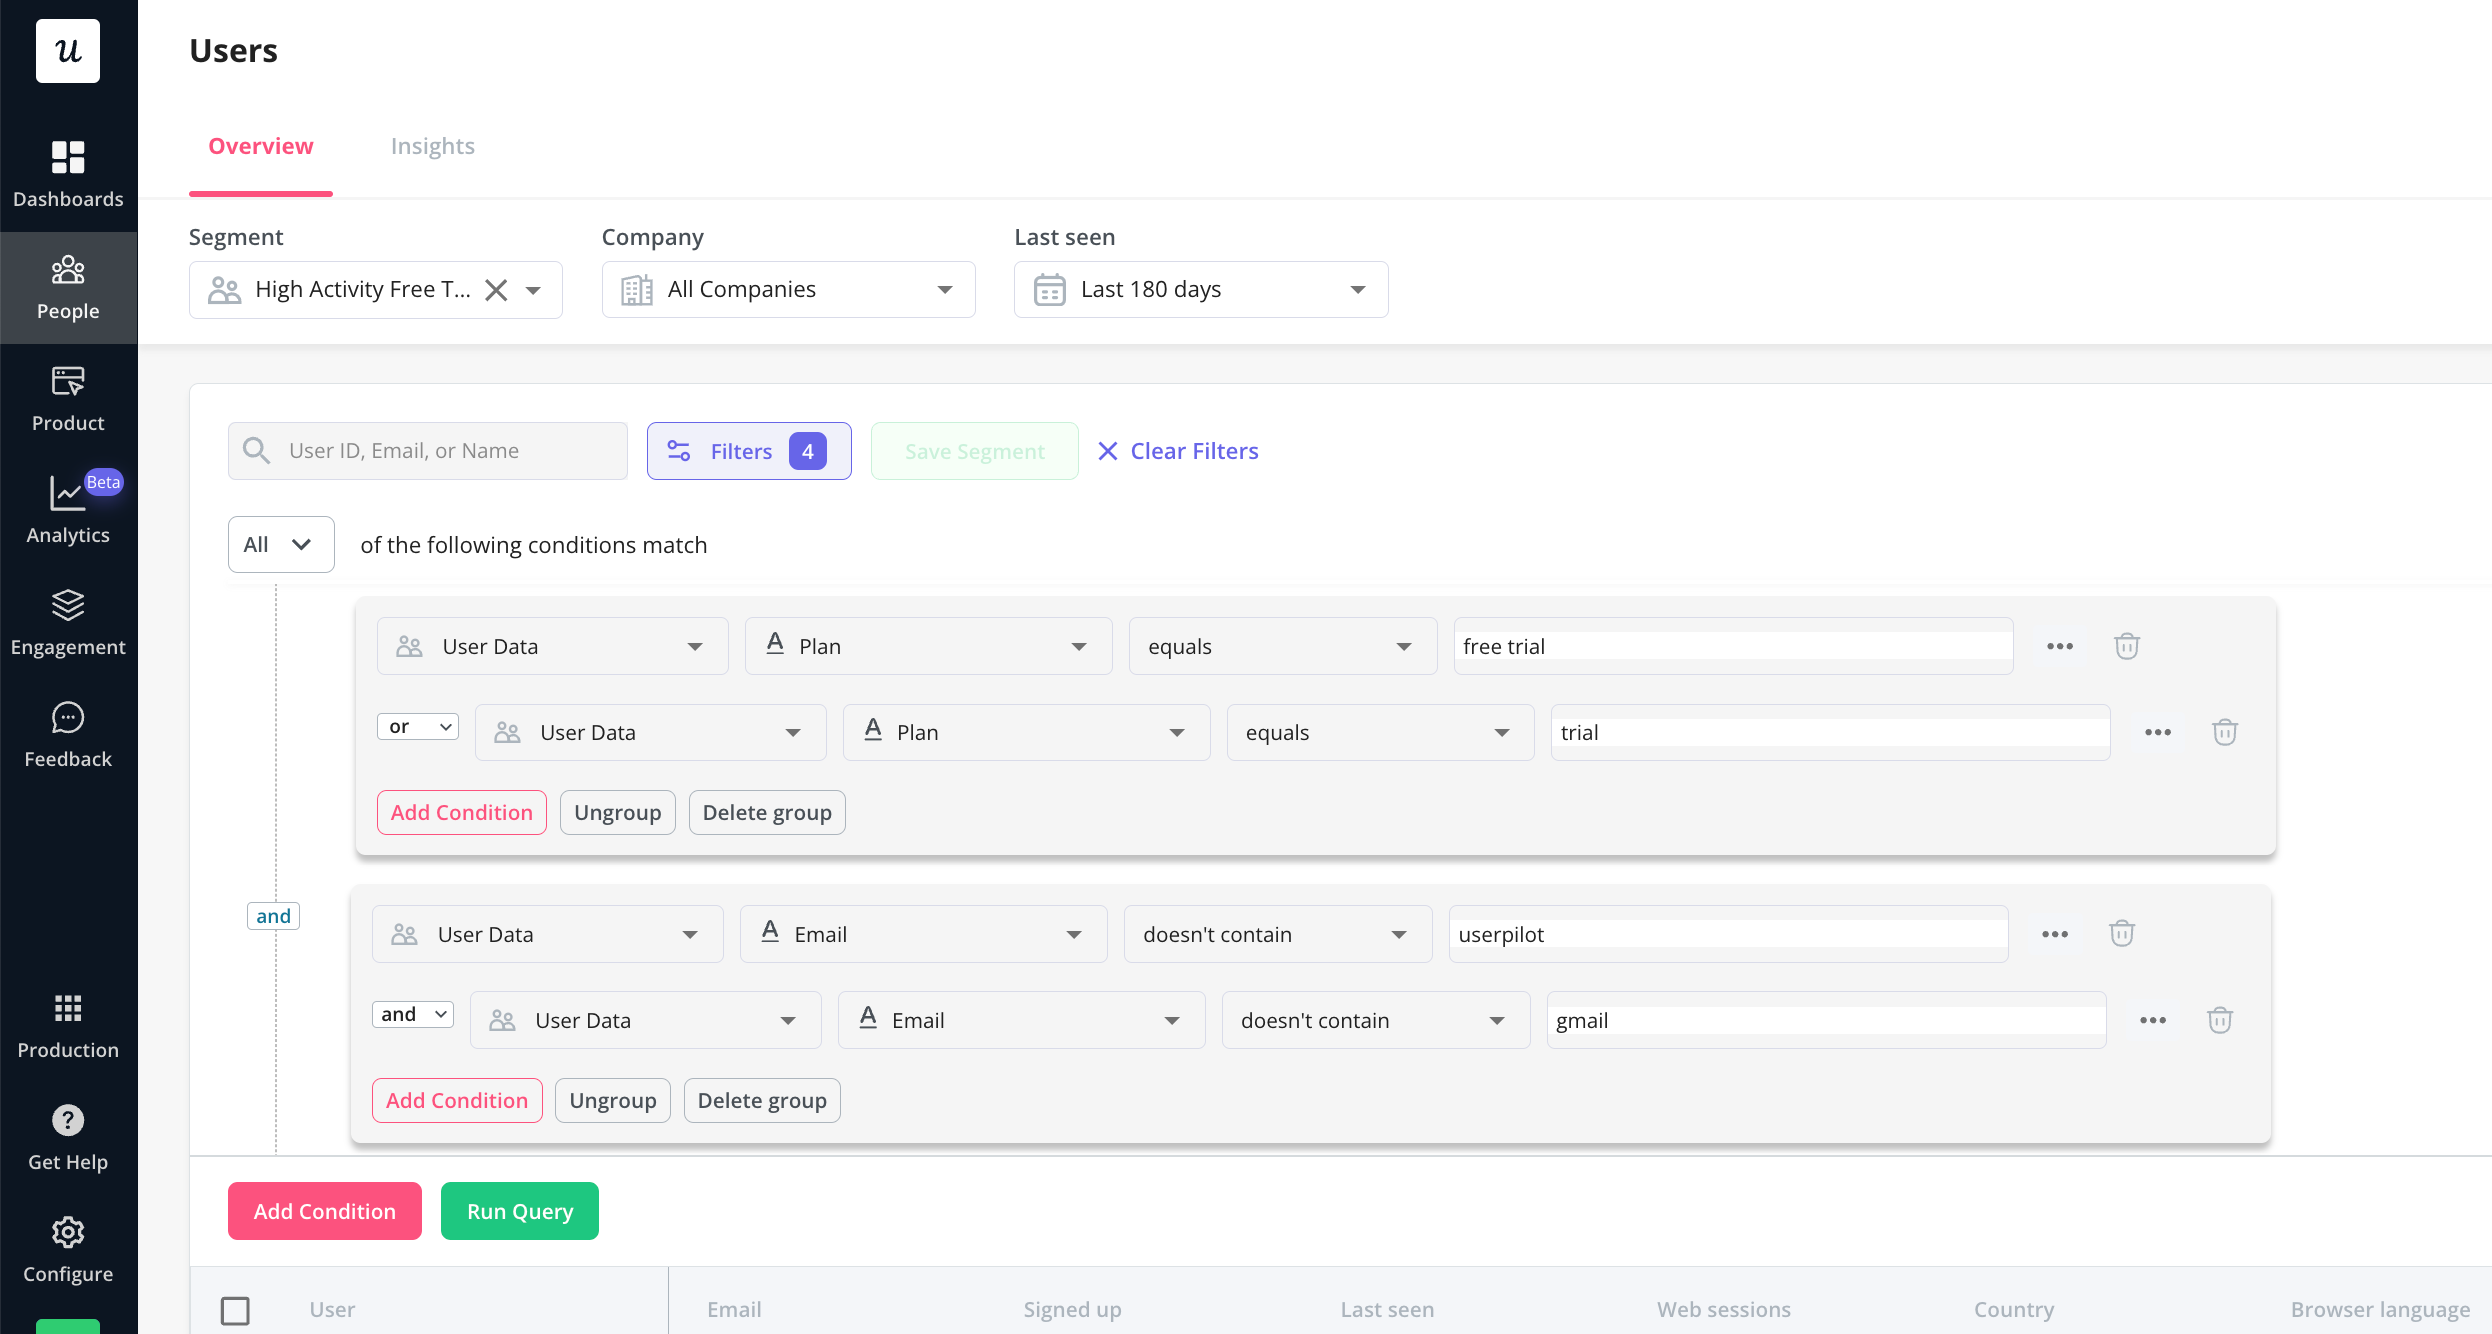The width and height of the screenshot is (2492, 1334).
Task: Check the select-all users checkbox in the table
Action: (236, 1310)
